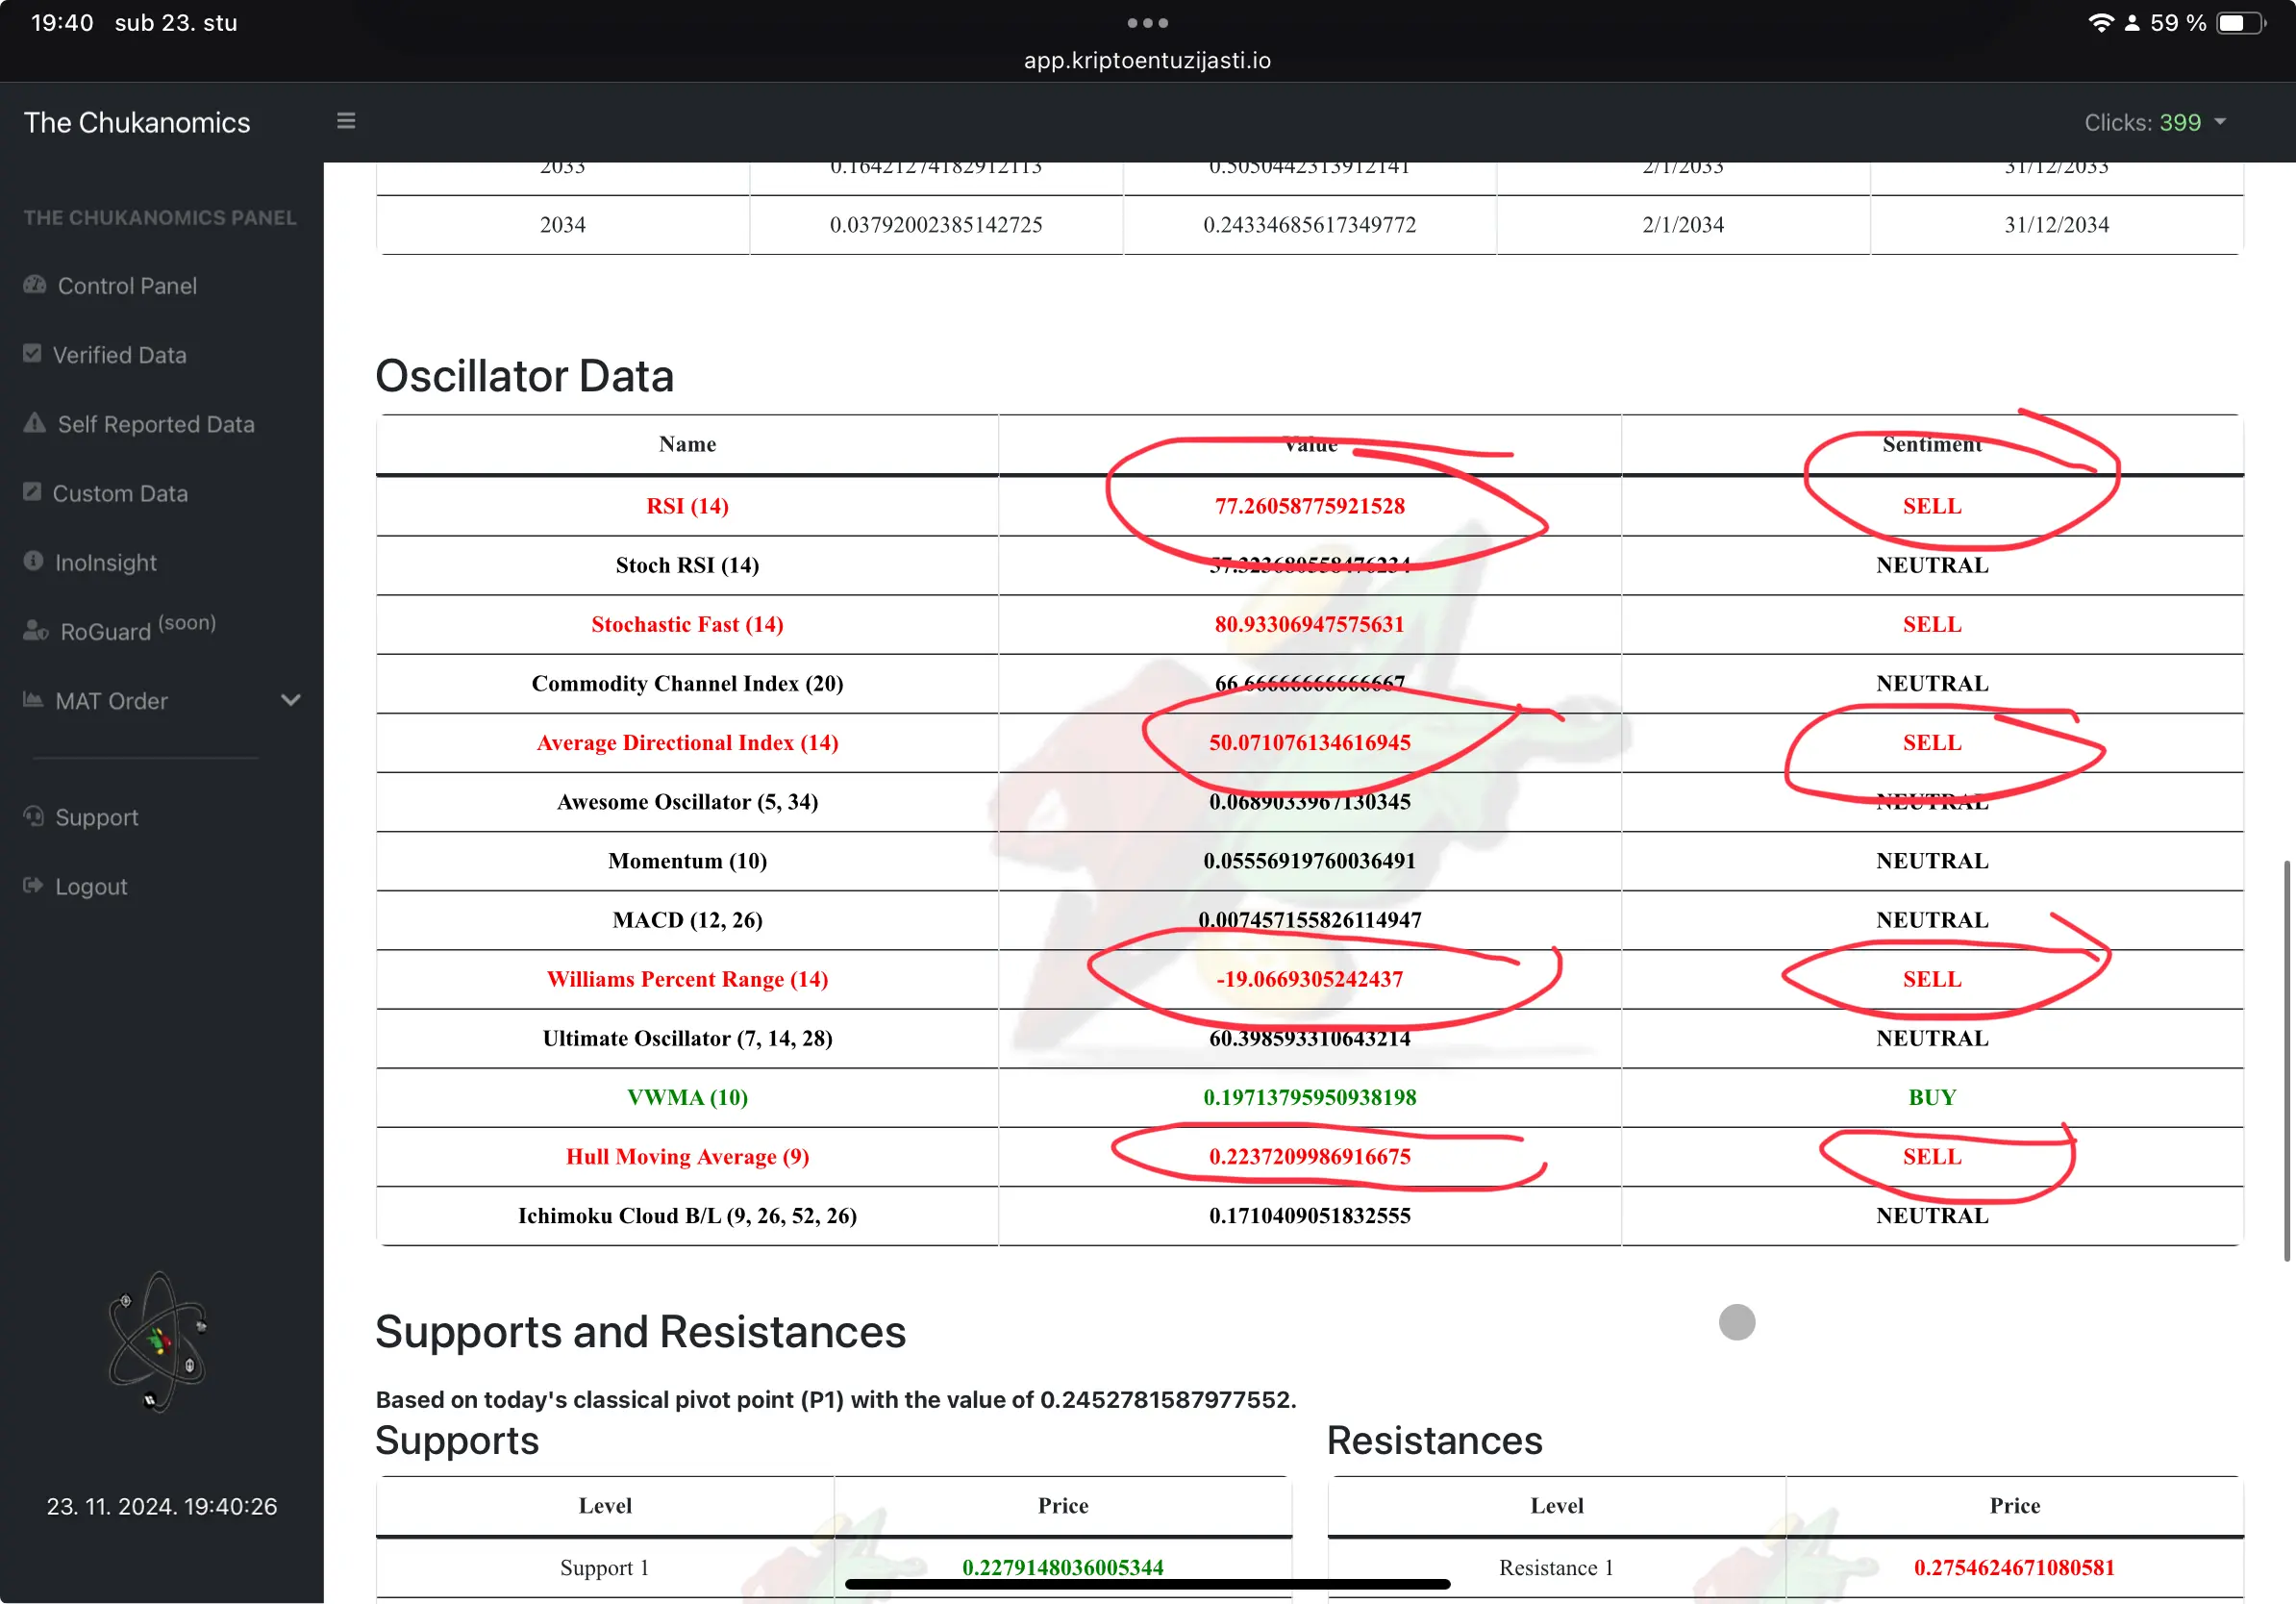Viewport: 2296px width, 1604px height.
Task: Open the MAT Order menu item
Action: [x=111, y=701]
